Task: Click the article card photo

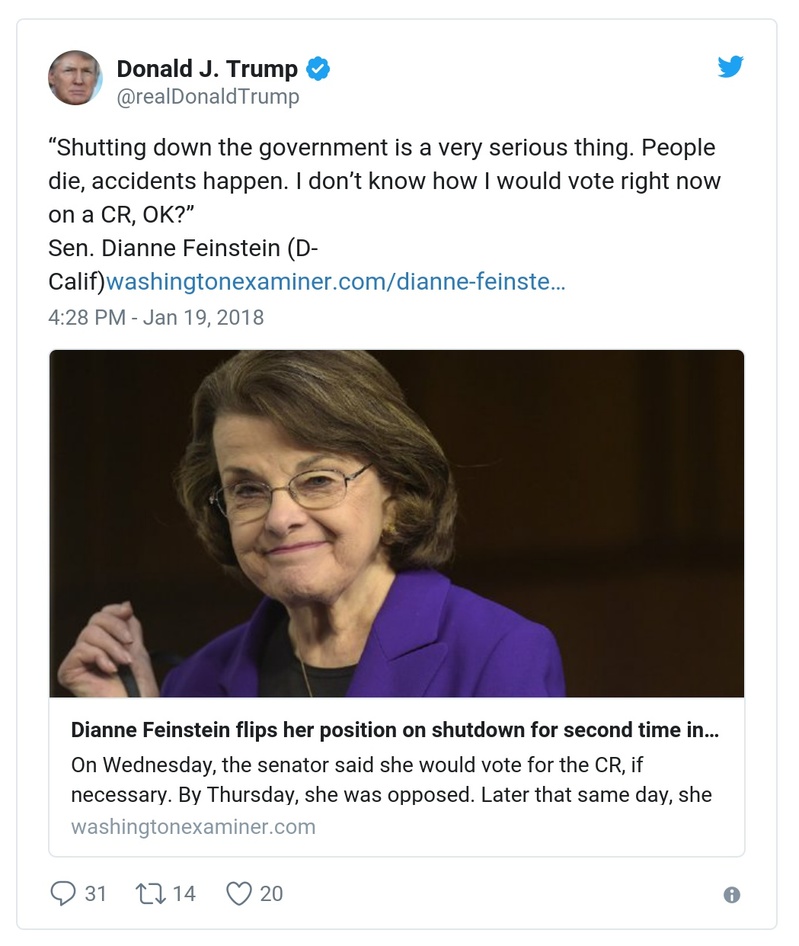Action: click(397, 523)
